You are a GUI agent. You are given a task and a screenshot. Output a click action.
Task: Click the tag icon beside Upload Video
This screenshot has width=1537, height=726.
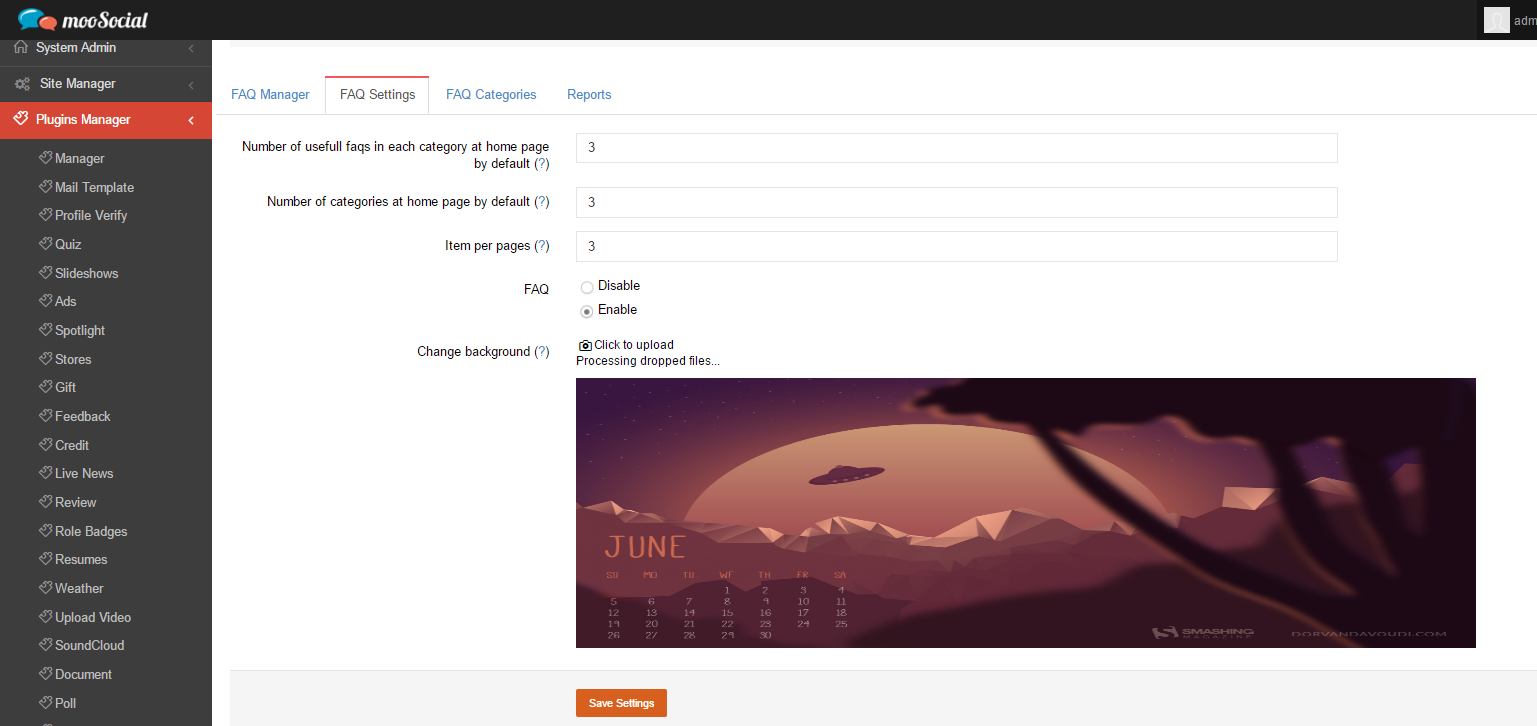click(45, 617)
